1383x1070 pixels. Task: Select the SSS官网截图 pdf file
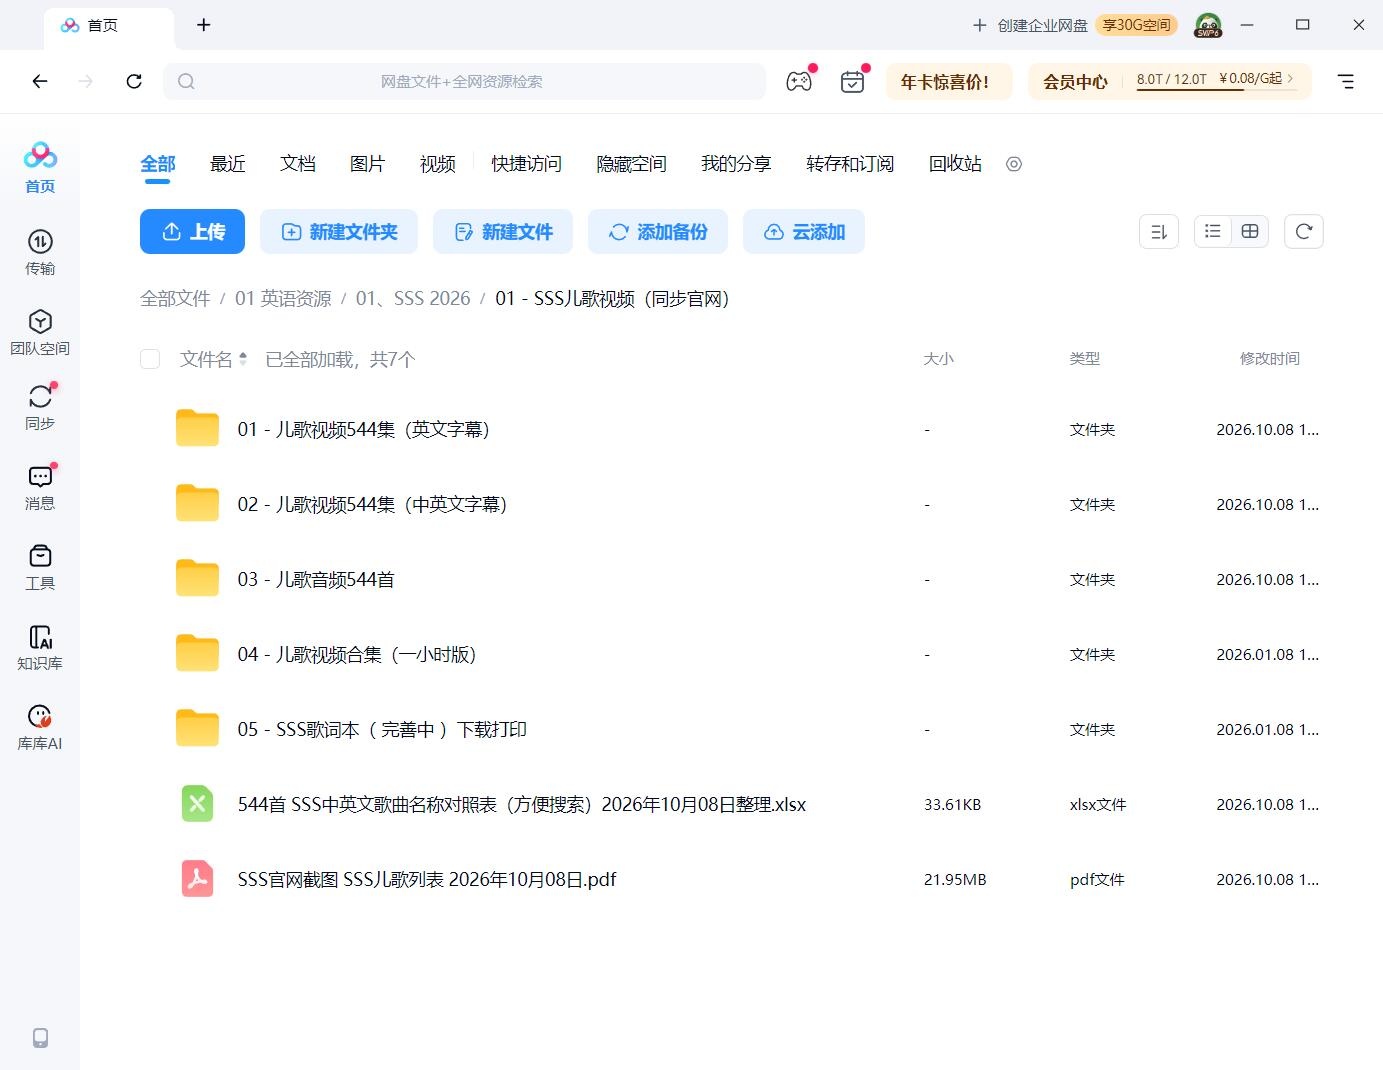[427, 880]
